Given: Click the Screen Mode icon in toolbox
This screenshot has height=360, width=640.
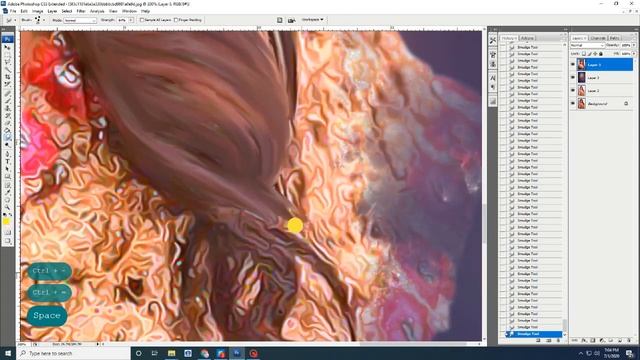Looking at the screenshot, I should (8, 241).
